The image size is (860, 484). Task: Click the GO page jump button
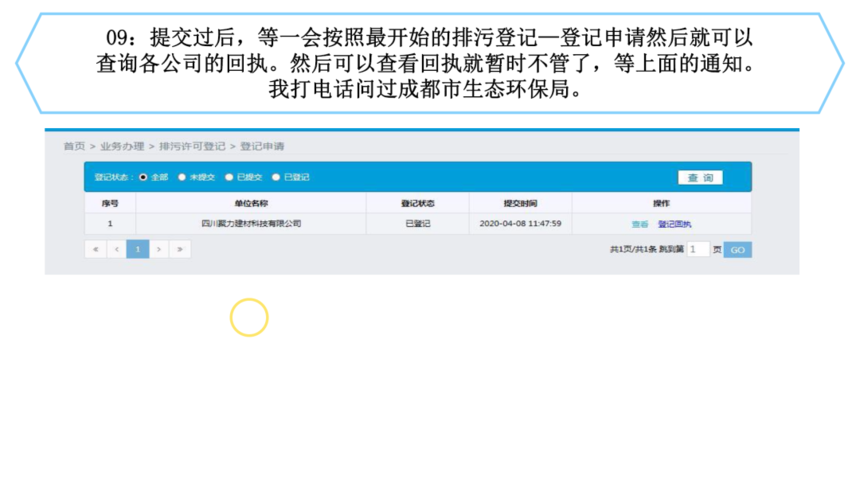point(738,250)
